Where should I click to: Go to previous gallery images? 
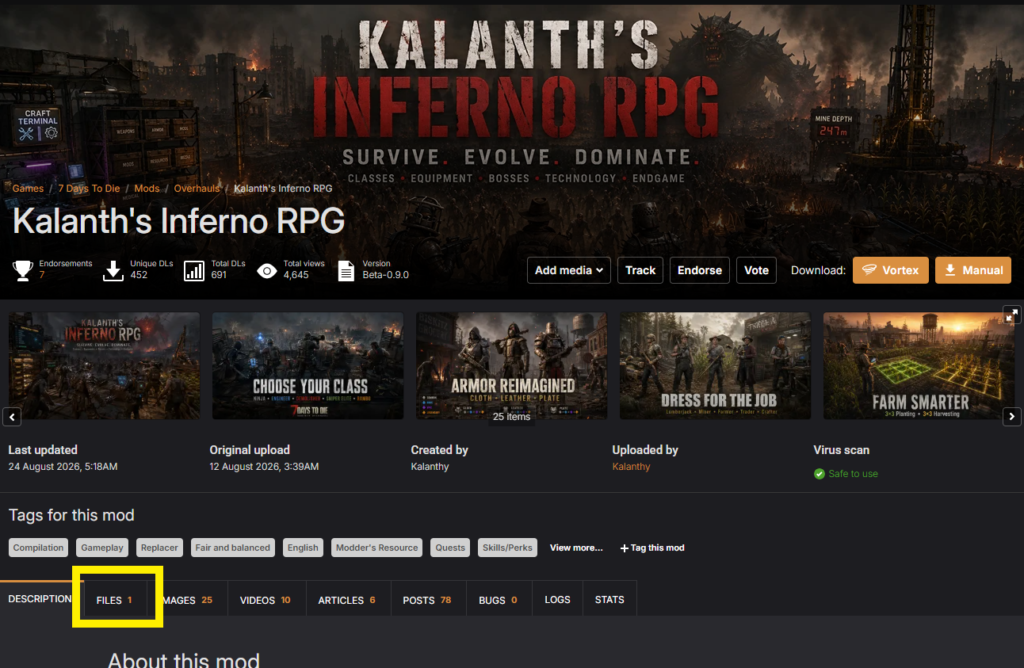click(x=12, y=417)
